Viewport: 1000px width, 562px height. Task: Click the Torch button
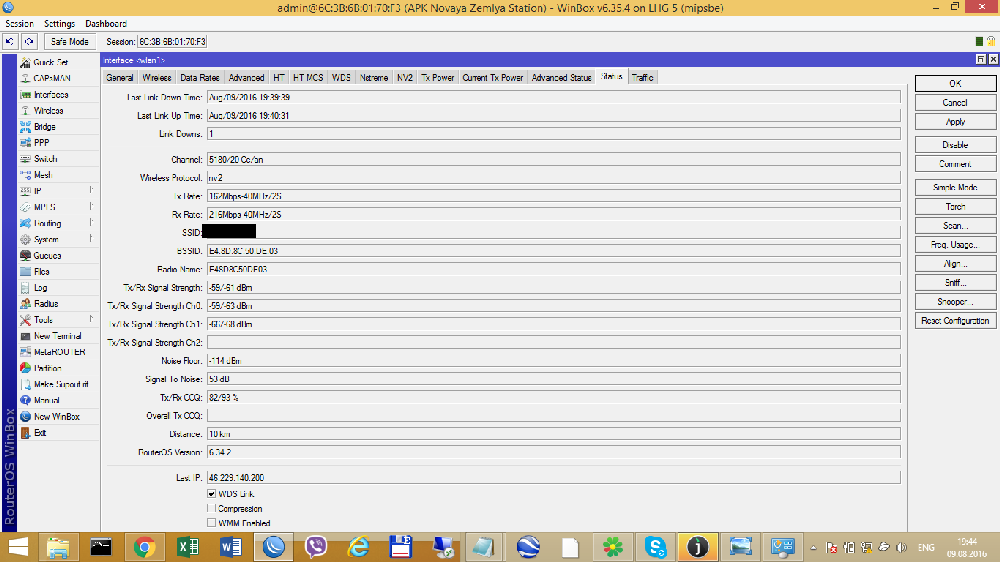(955, 207)
